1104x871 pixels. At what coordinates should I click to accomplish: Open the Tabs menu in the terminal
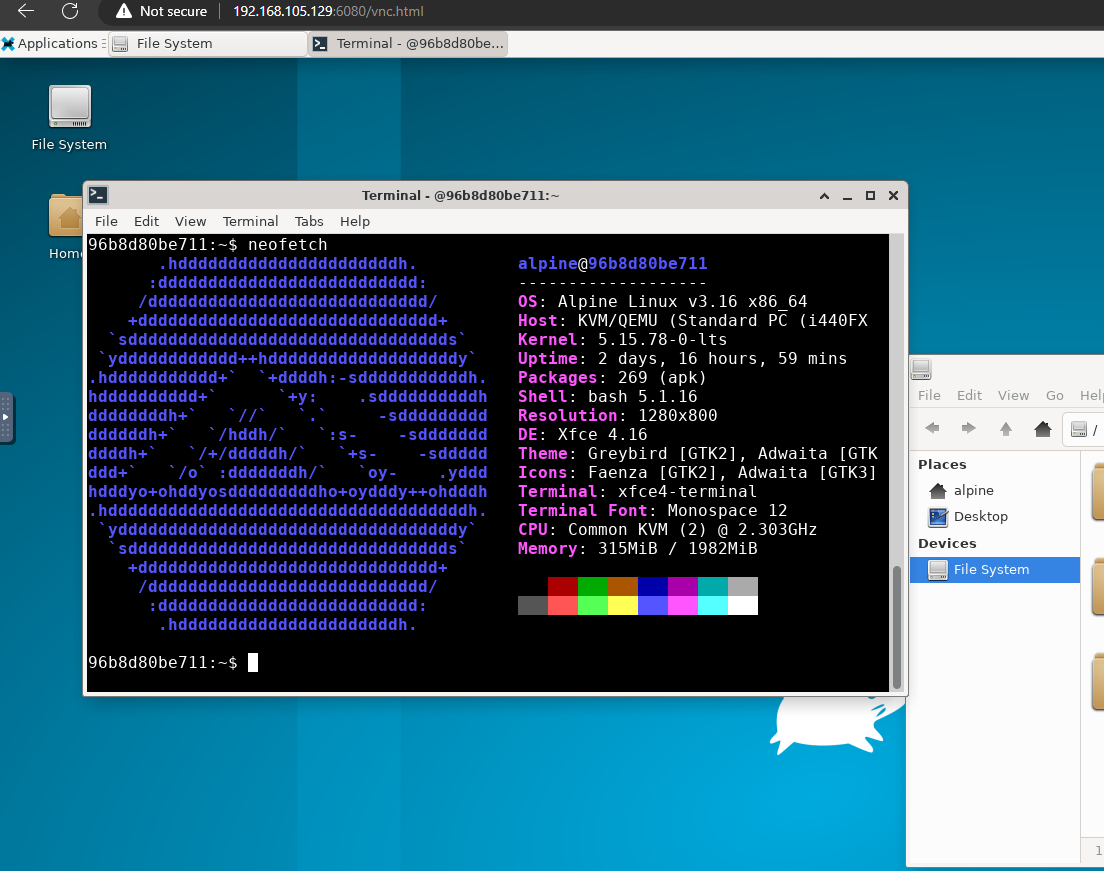[x=309, y=221]
